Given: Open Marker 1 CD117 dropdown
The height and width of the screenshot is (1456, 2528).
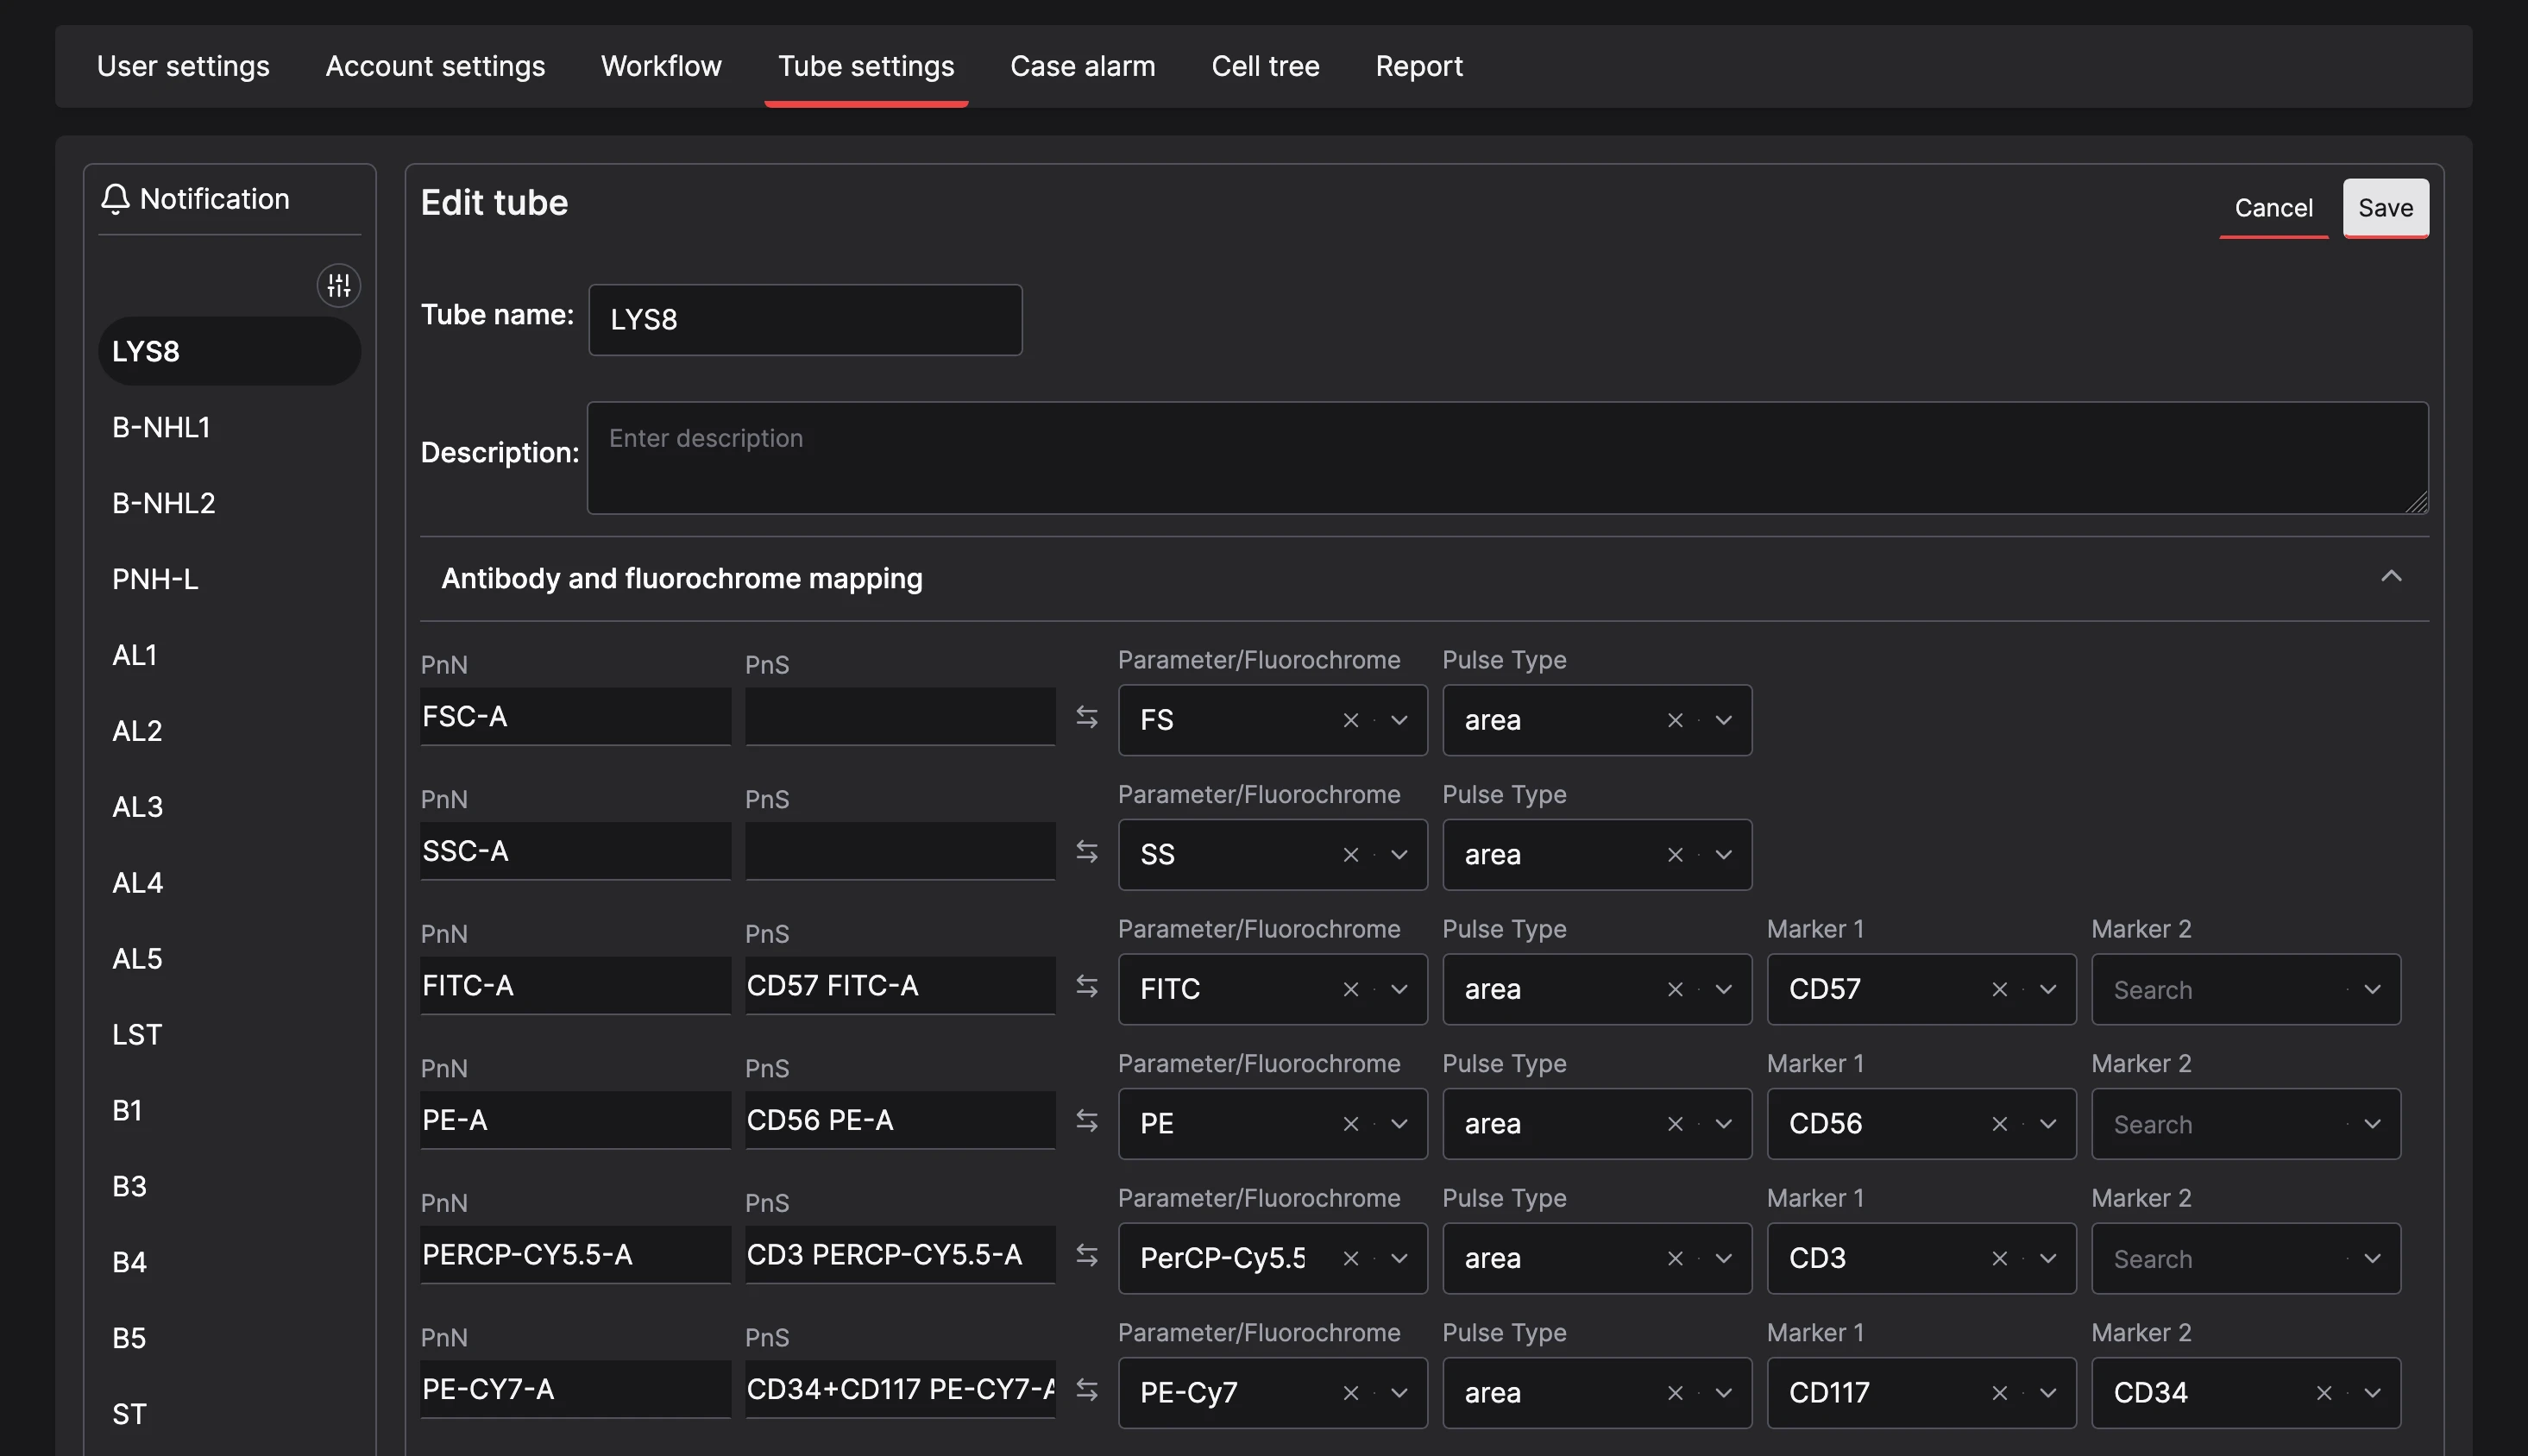Looking at the screenshot, I should [x=2048, y=1393].
